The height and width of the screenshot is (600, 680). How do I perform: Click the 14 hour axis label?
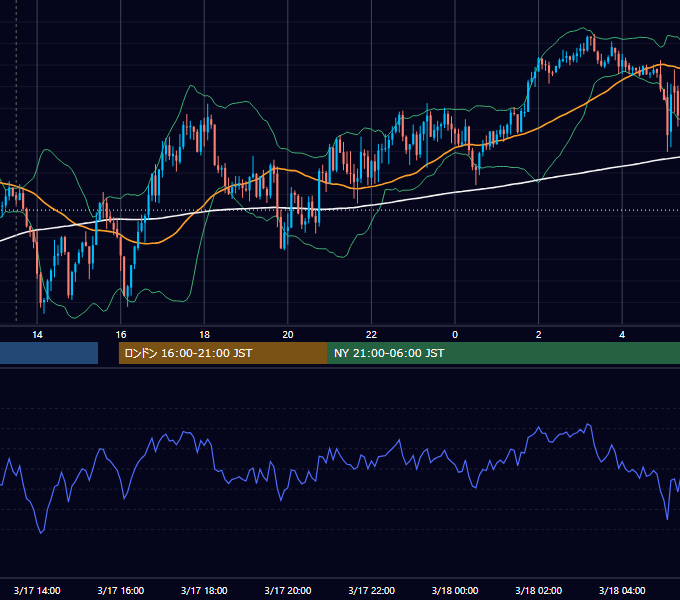(x=37, y=335)
